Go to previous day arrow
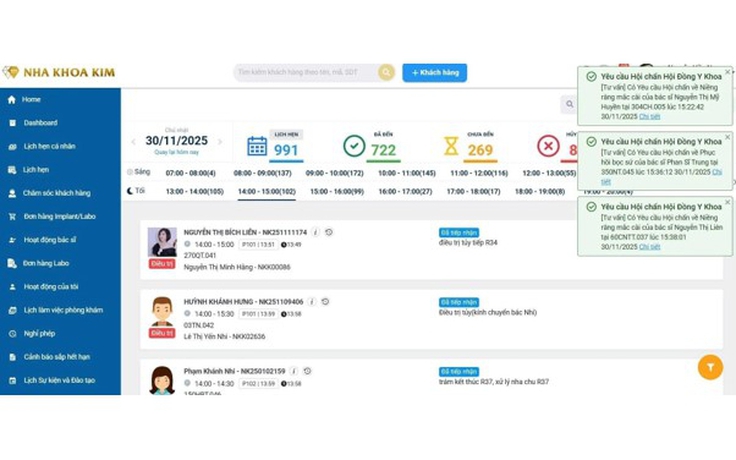Screen dimensions: 736x460 tap(133, 141)
